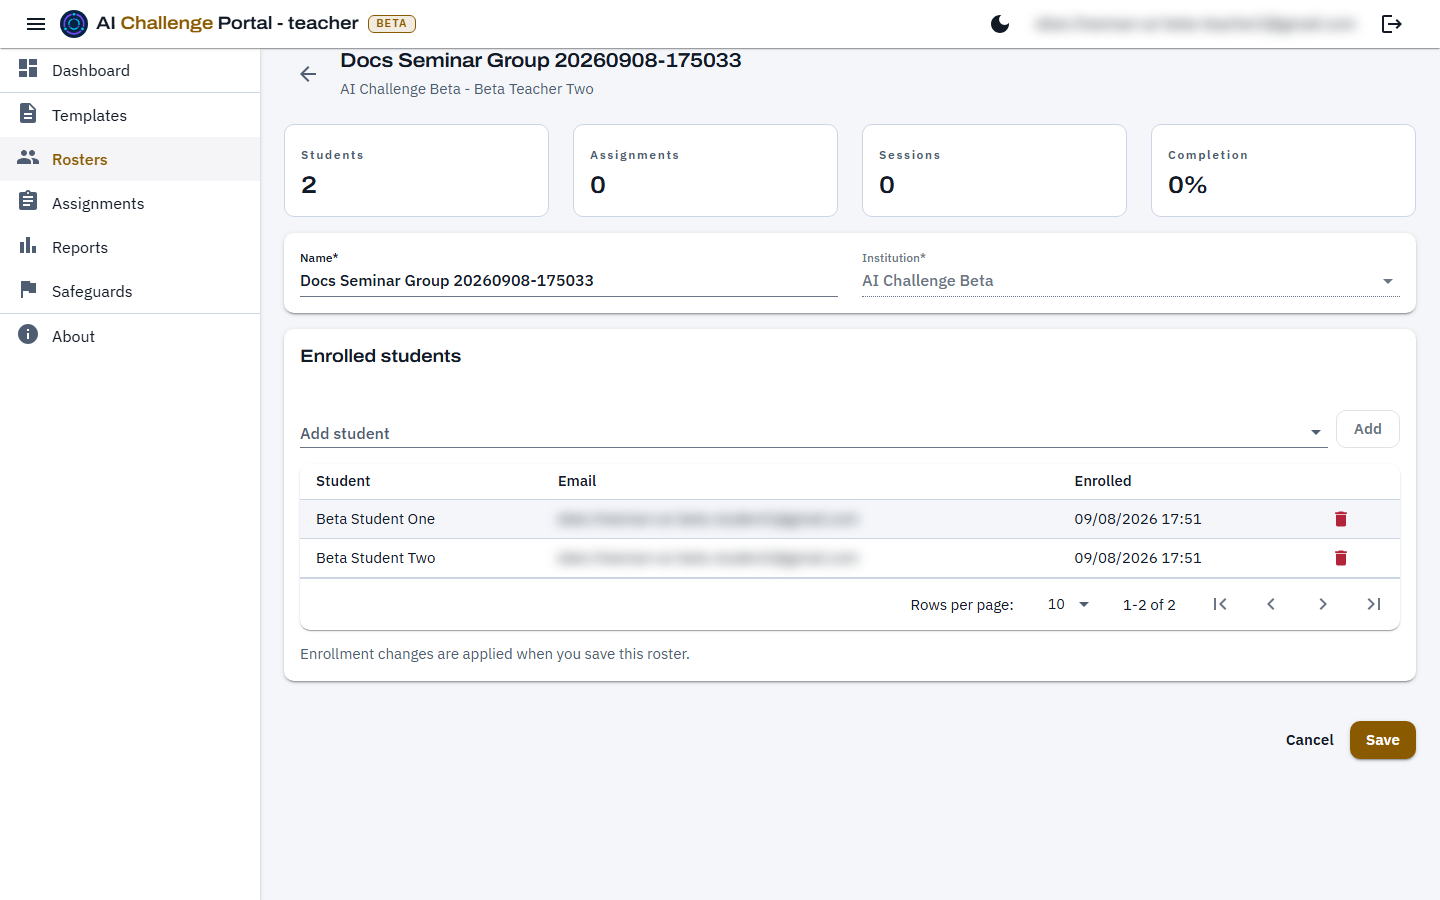Click the Rosters people icon

[x=28, y=157]
